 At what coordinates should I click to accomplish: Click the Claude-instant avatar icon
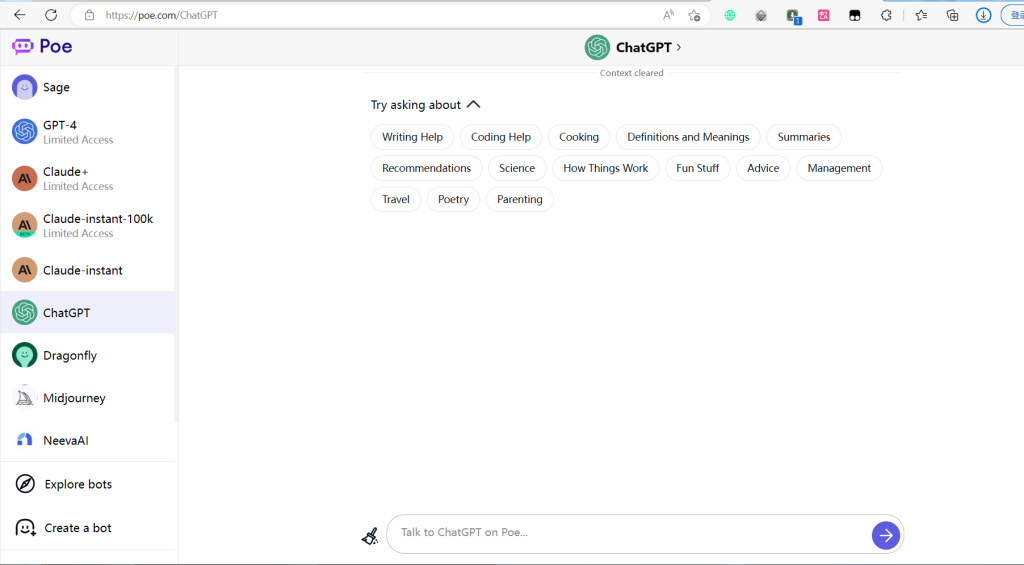[x=25, y=270]
